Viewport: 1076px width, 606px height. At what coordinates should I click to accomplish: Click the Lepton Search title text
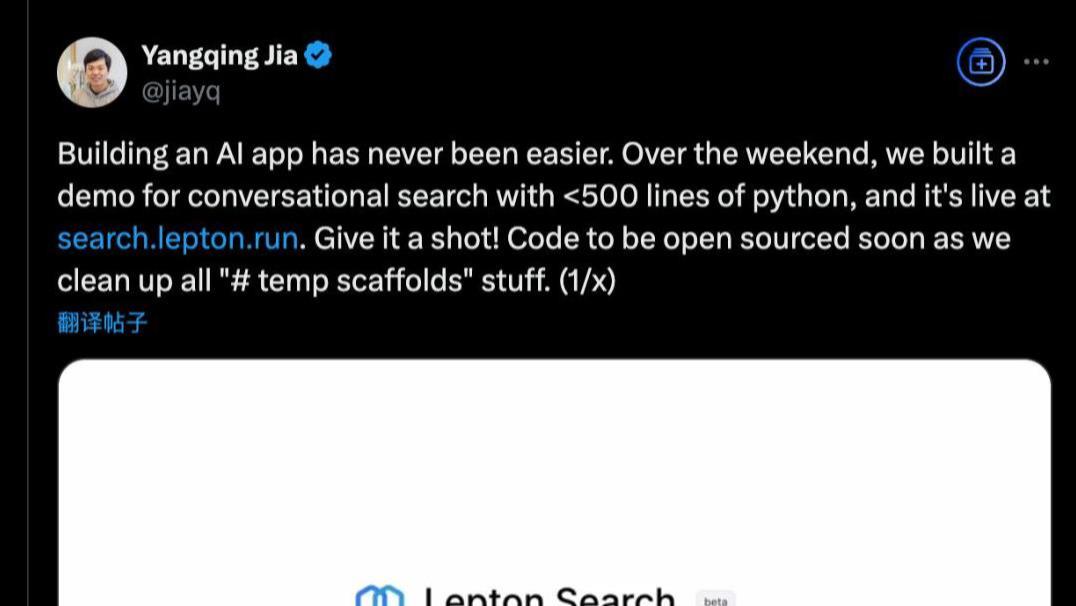(x=549, y=597)
